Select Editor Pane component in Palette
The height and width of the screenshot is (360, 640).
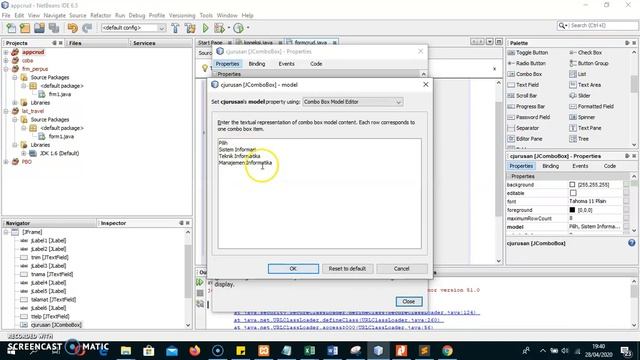[x=525, y=139]
